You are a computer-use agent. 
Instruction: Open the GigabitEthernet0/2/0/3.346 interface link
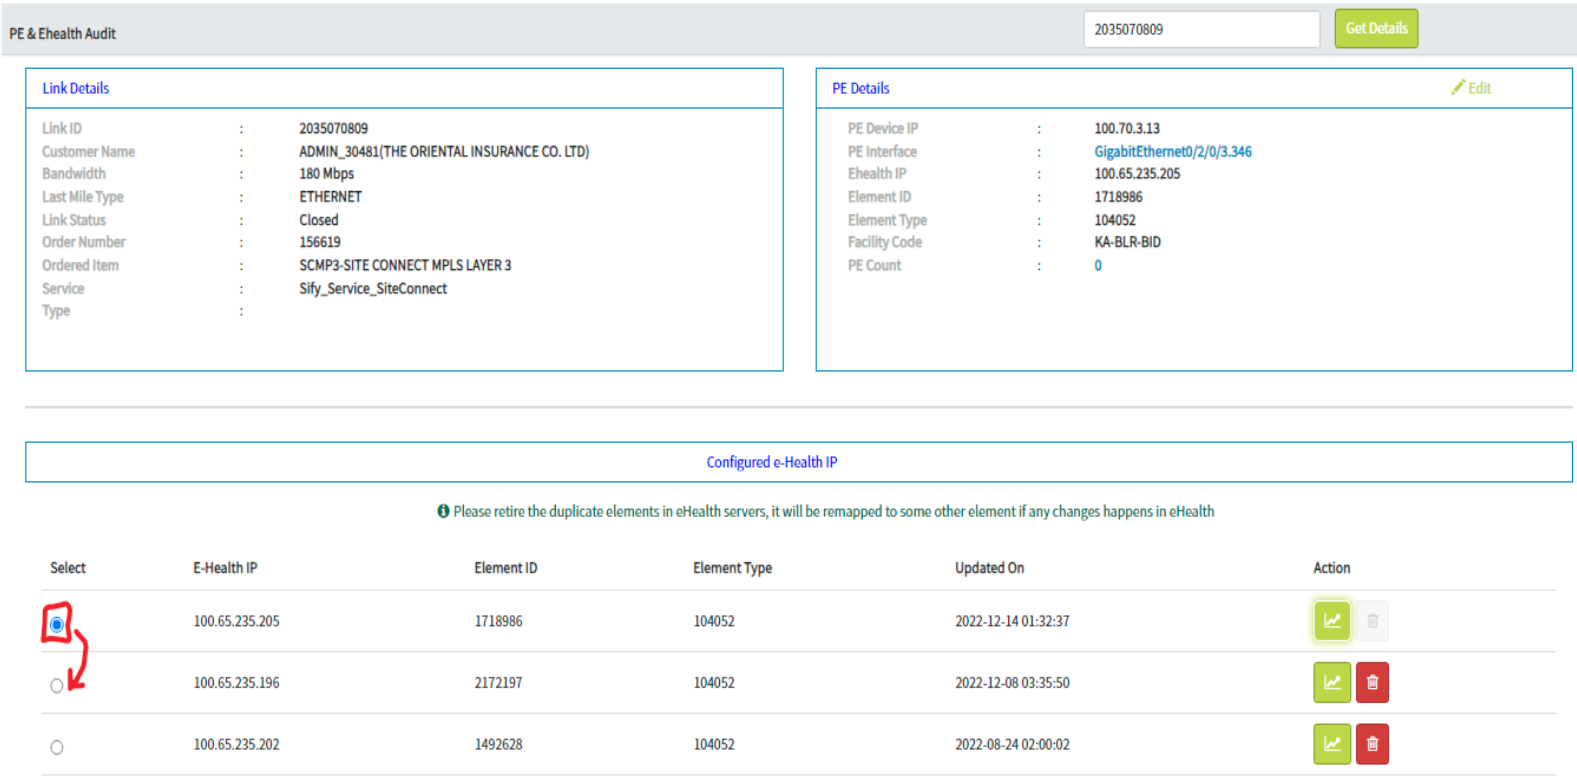pos(1173,152)
